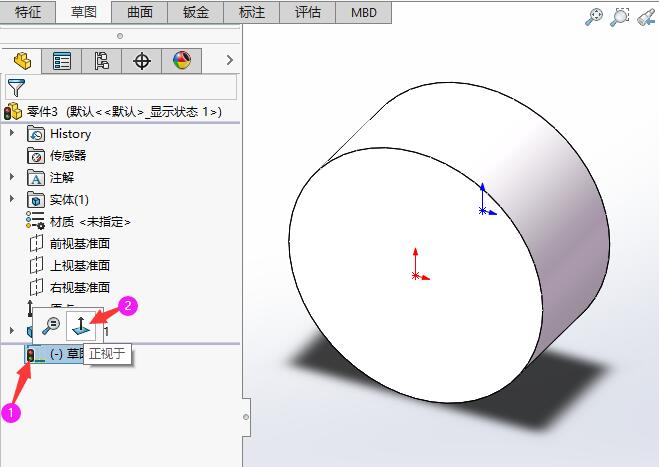This screenshot has width=659, height=467.
Task: Click the 上视基准面 plane icon
Action: click(x=37, y=265)
